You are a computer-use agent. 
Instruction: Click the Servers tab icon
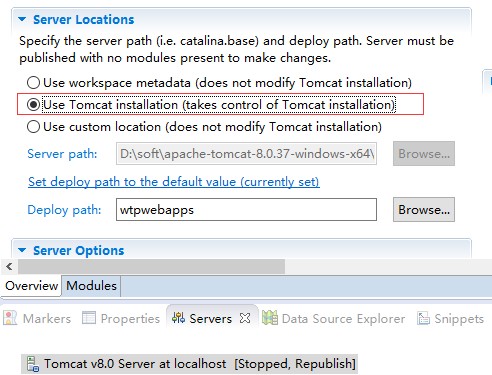178,318
